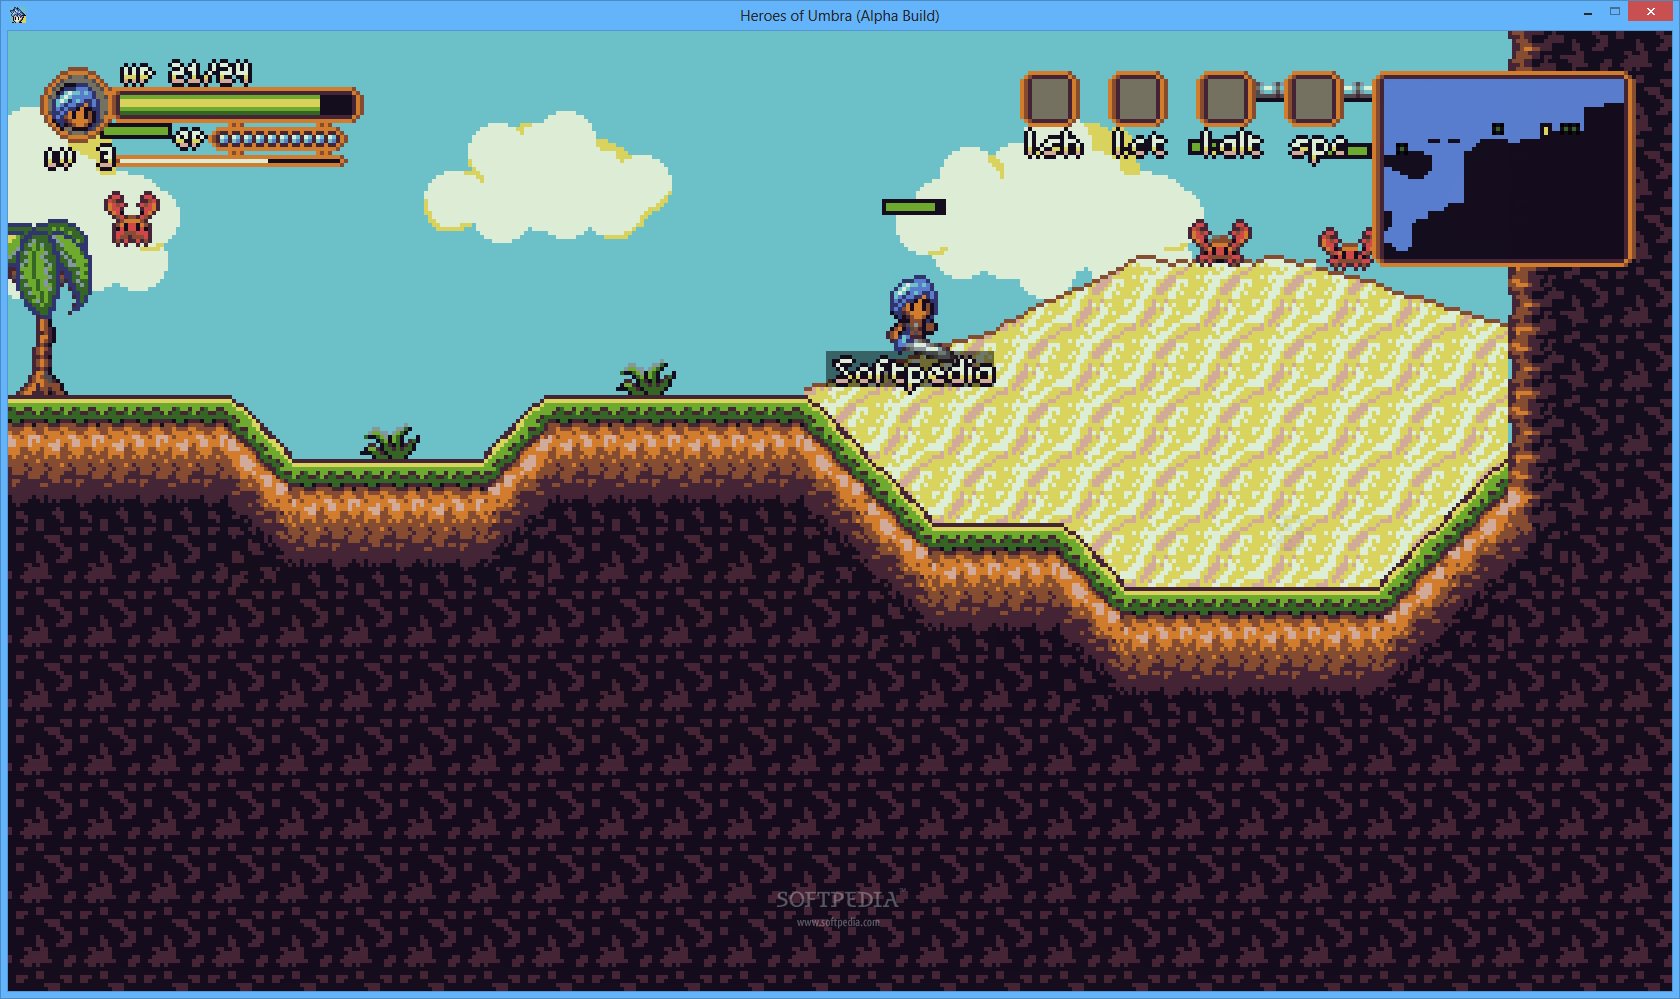Click the experience bar beside level 3
The image size is (1680, 999).
[231, 160]
